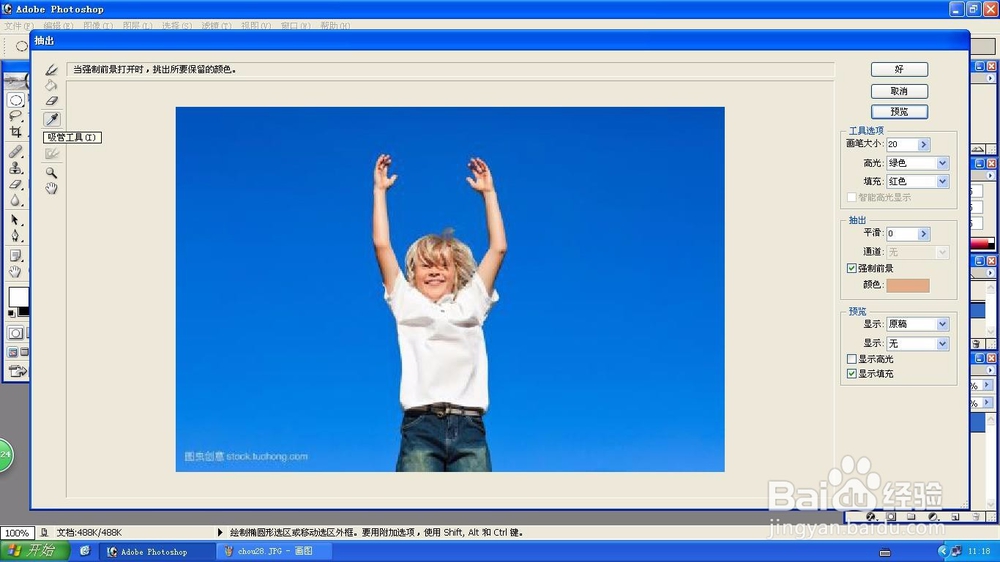The height and width of the screenshot is (562, 1000).
Task: Select the Eraser tool in Photoshop toolbox
Action: [x=16, y=184]
